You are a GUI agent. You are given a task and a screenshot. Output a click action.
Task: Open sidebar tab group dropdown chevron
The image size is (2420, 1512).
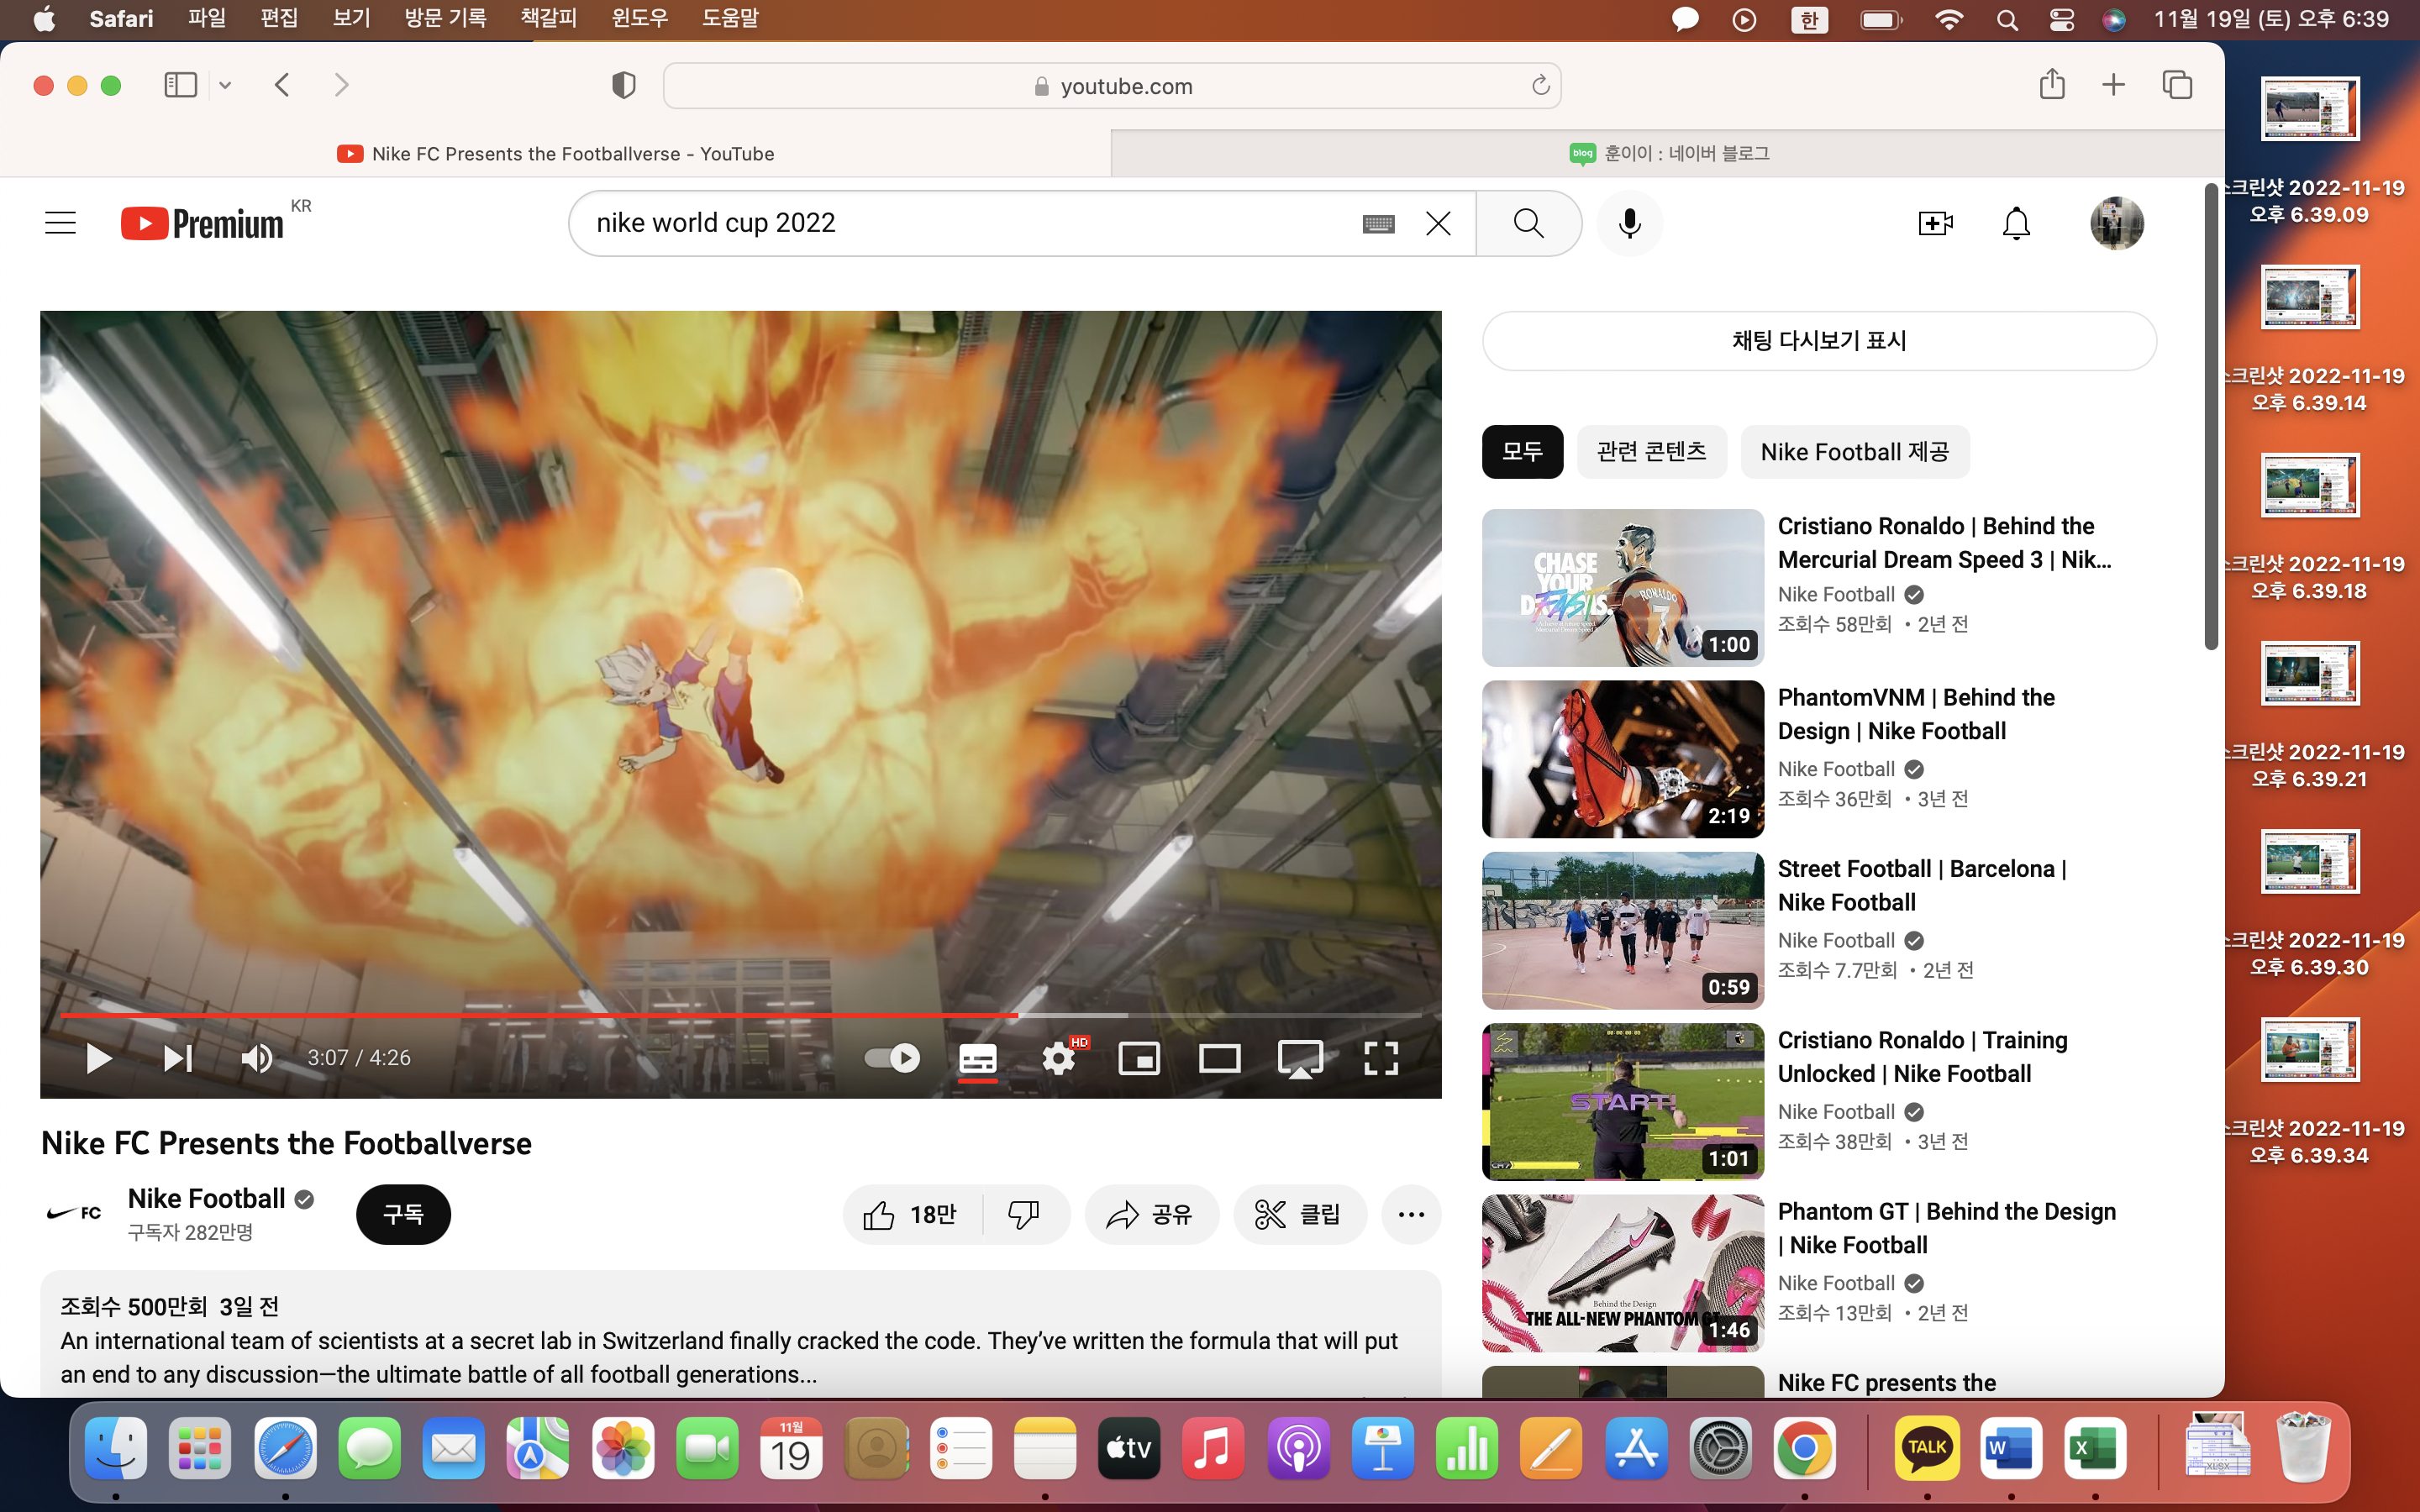coord(225,85)
